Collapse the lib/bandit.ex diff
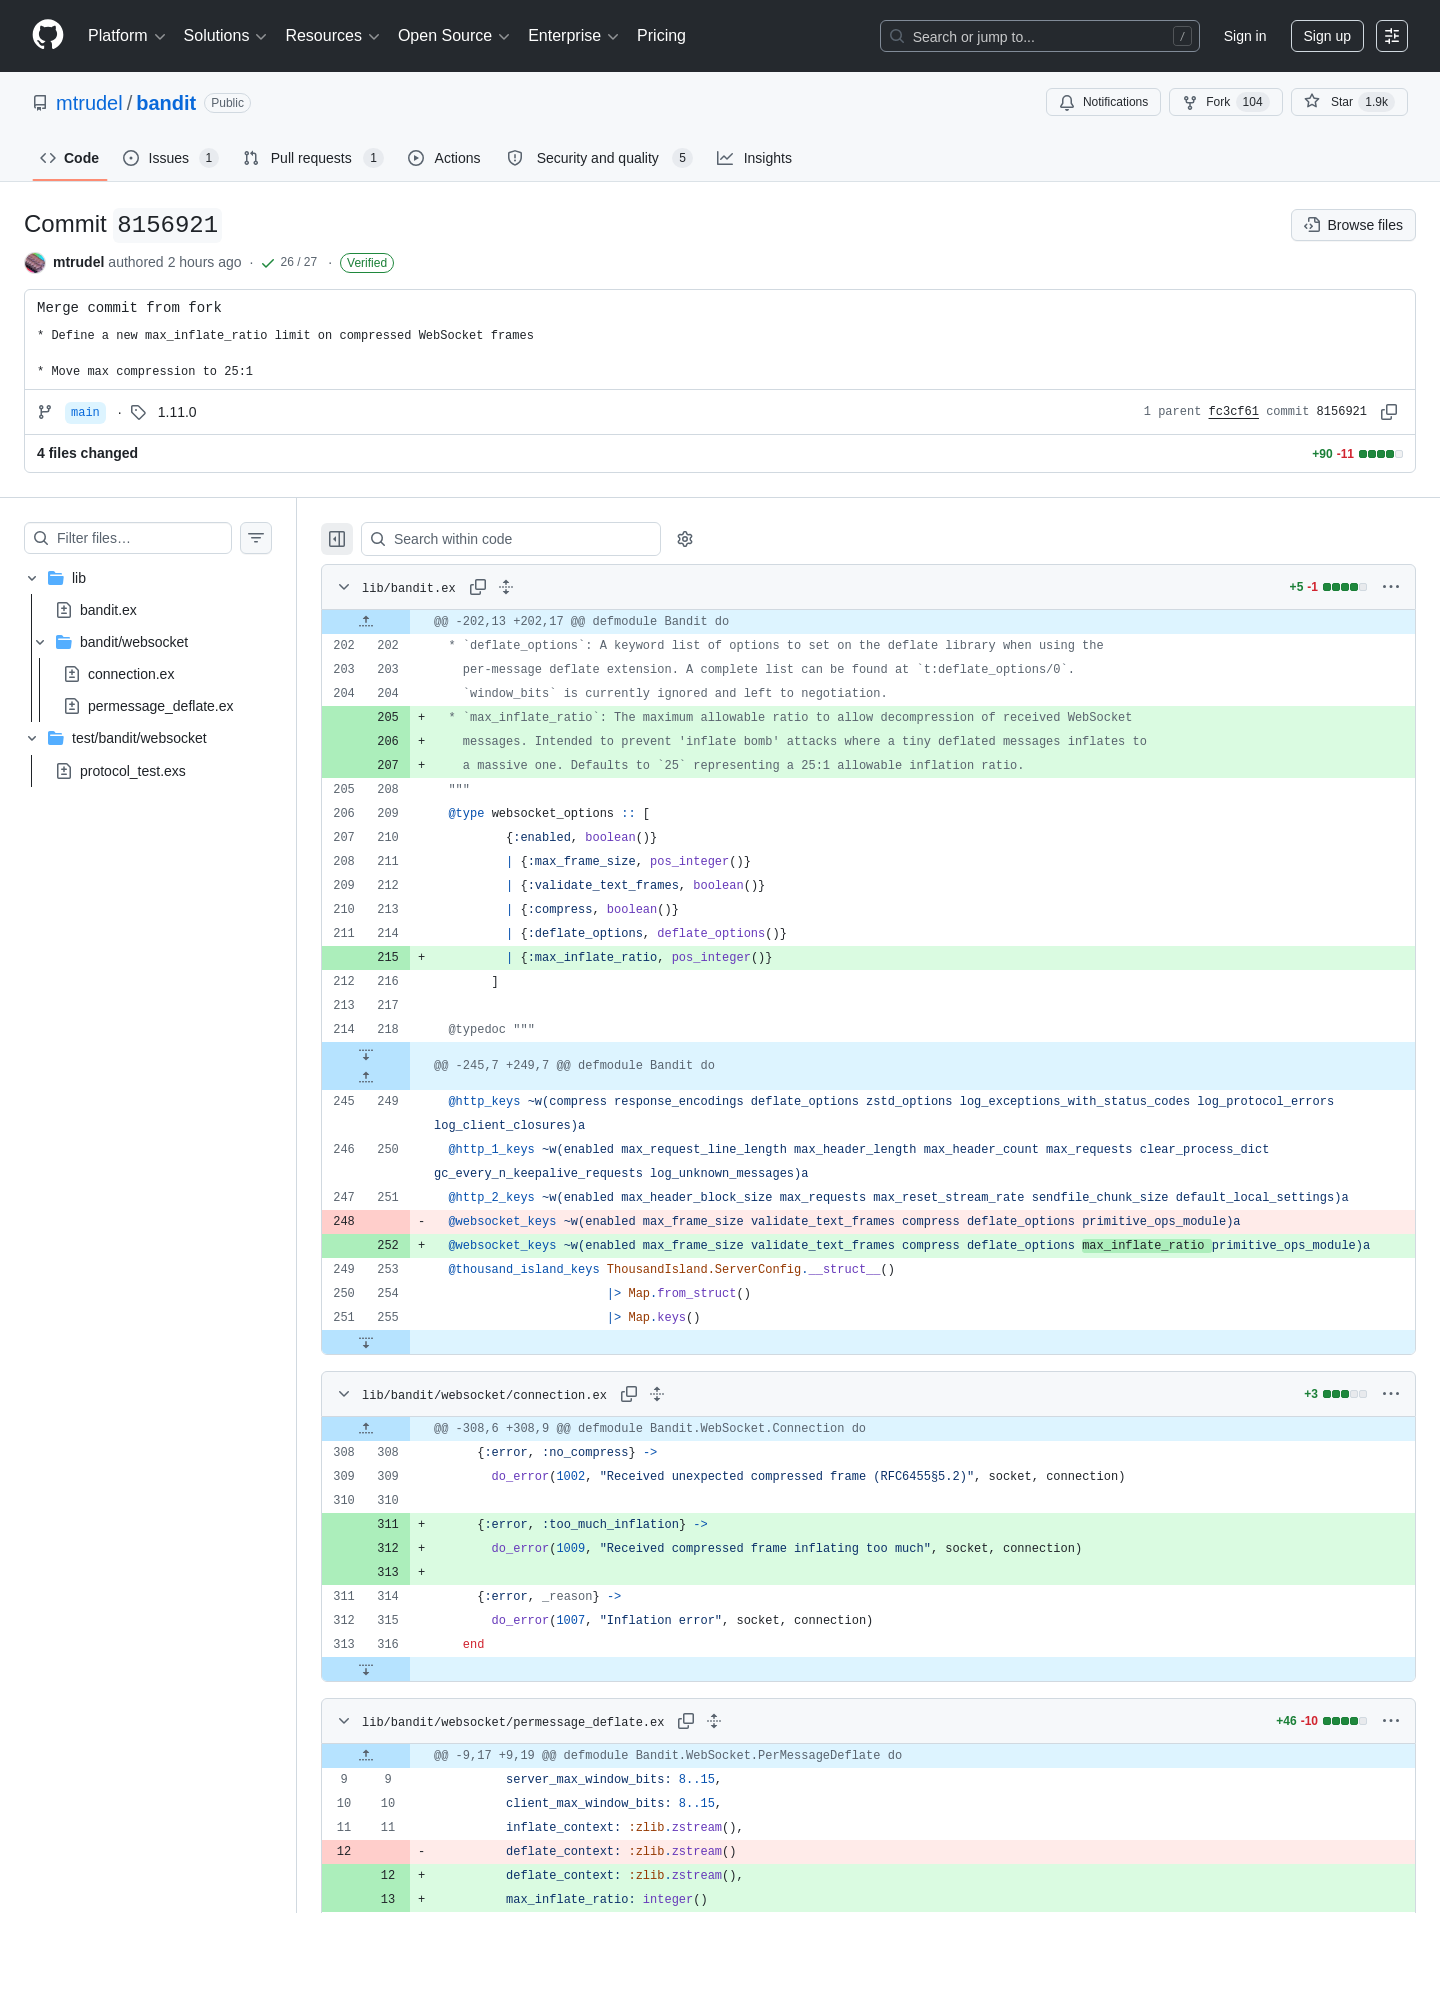The height and width of the screenshot is (2000, 1440). click(344, 587)
